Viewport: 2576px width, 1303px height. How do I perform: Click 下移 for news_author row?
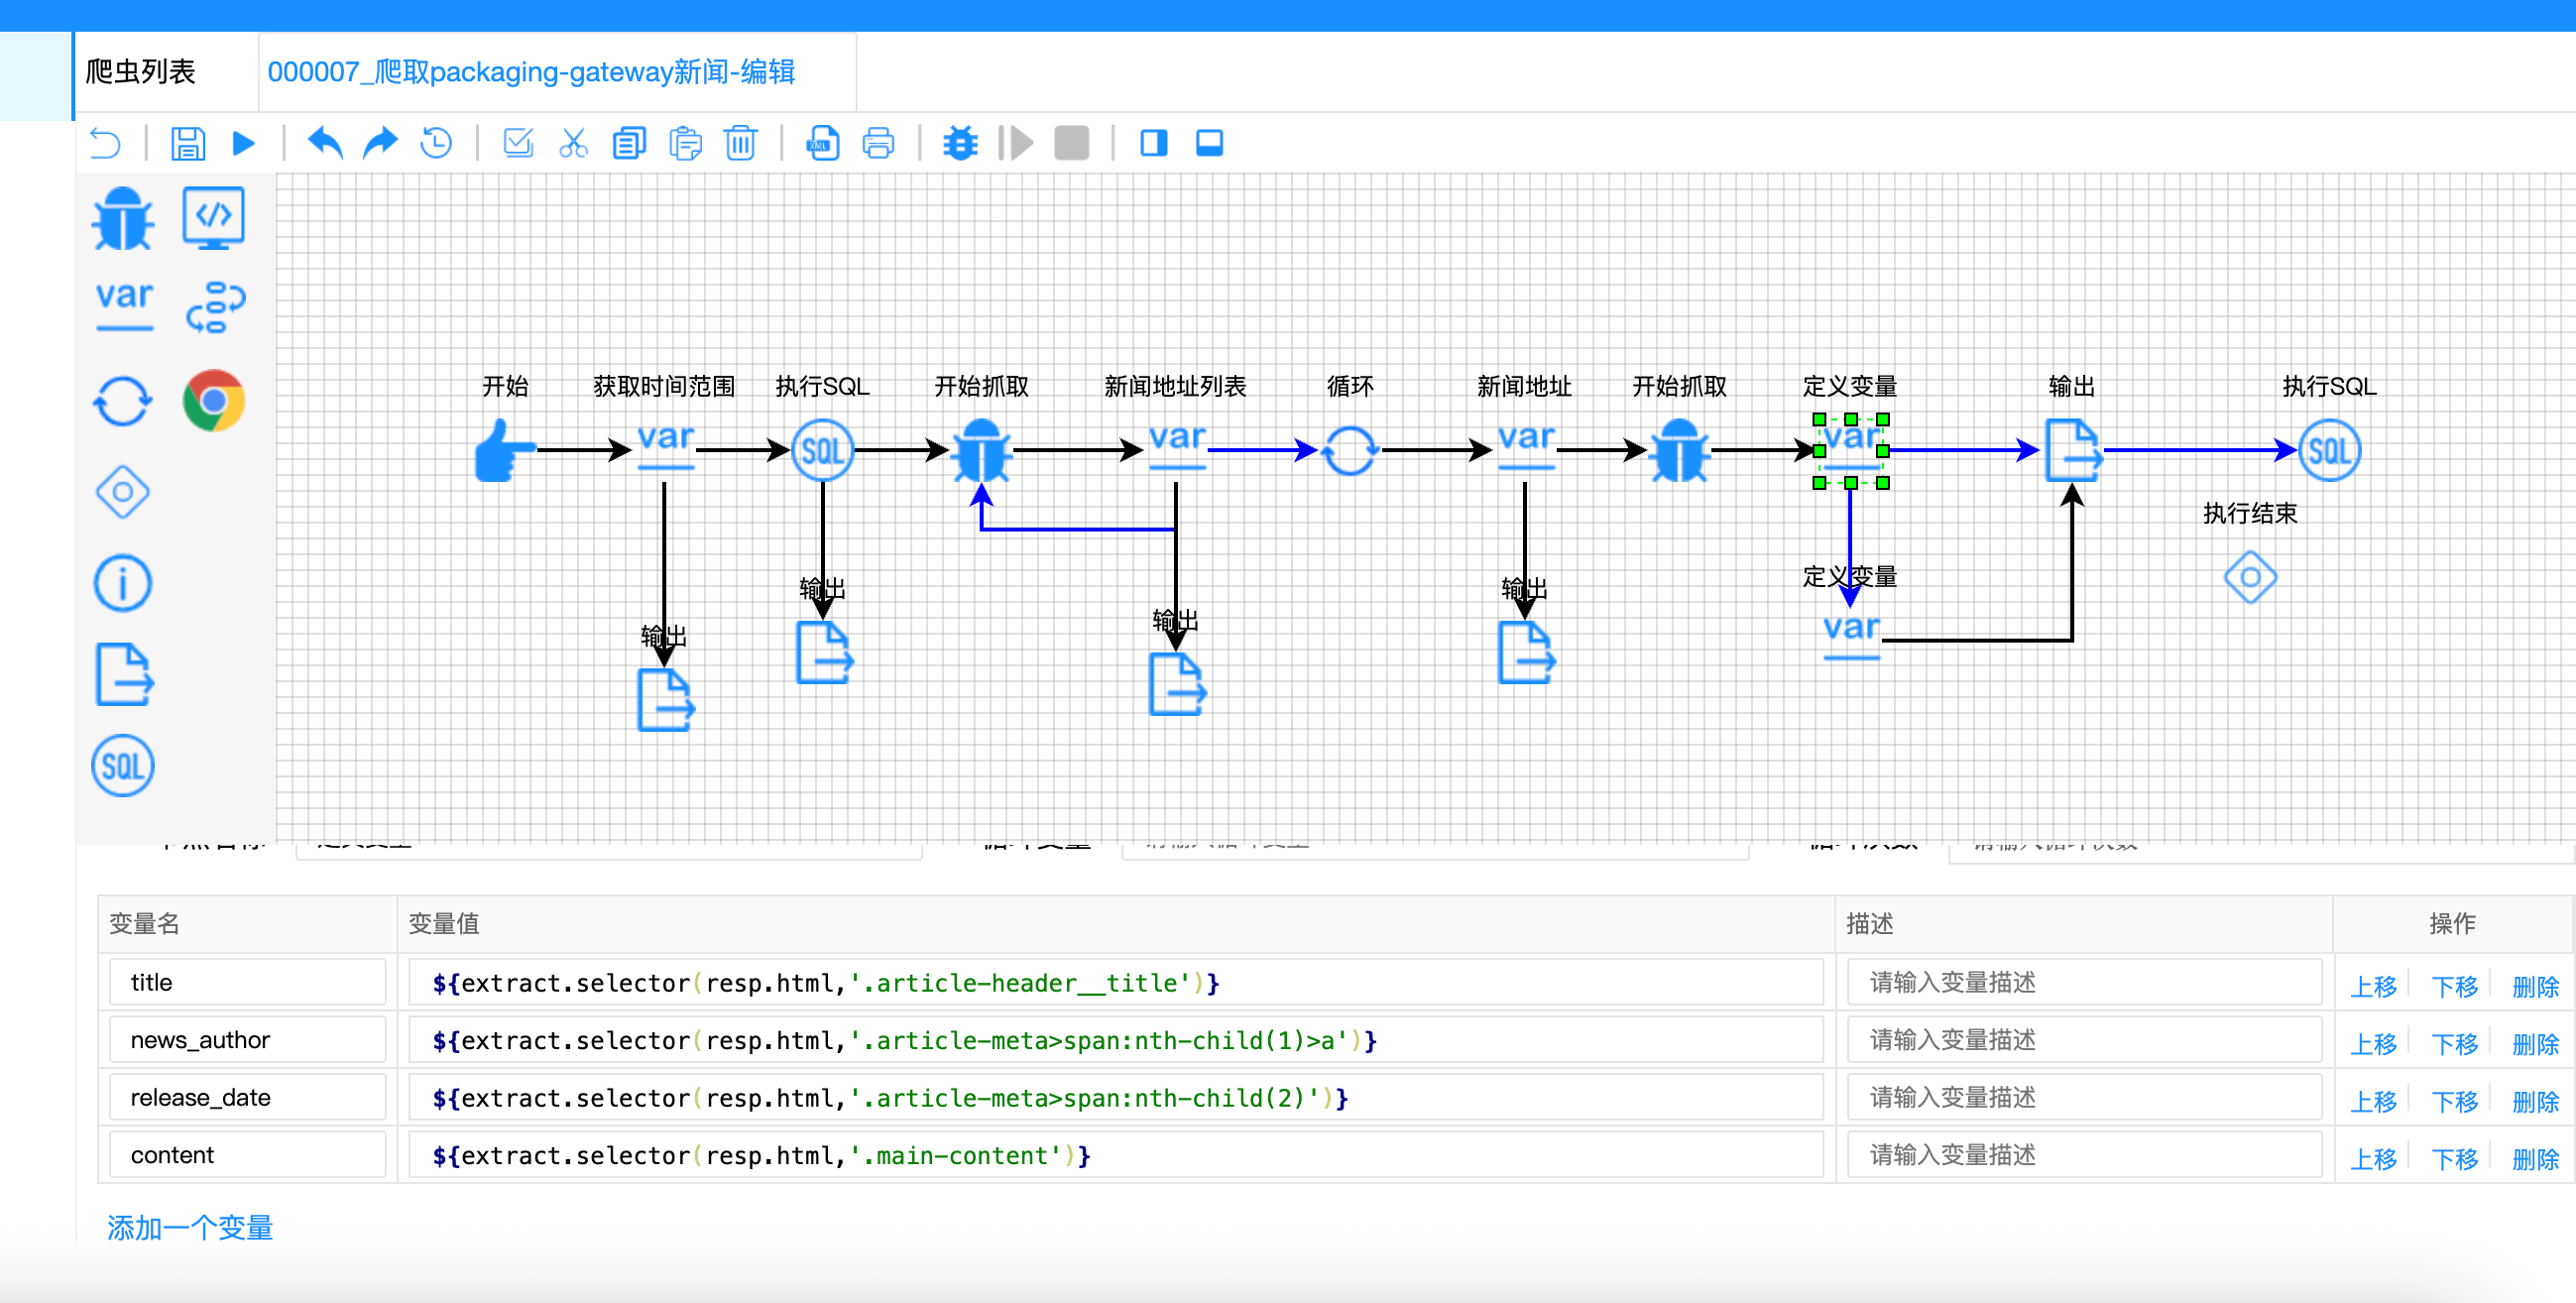pos(2453,1044)
